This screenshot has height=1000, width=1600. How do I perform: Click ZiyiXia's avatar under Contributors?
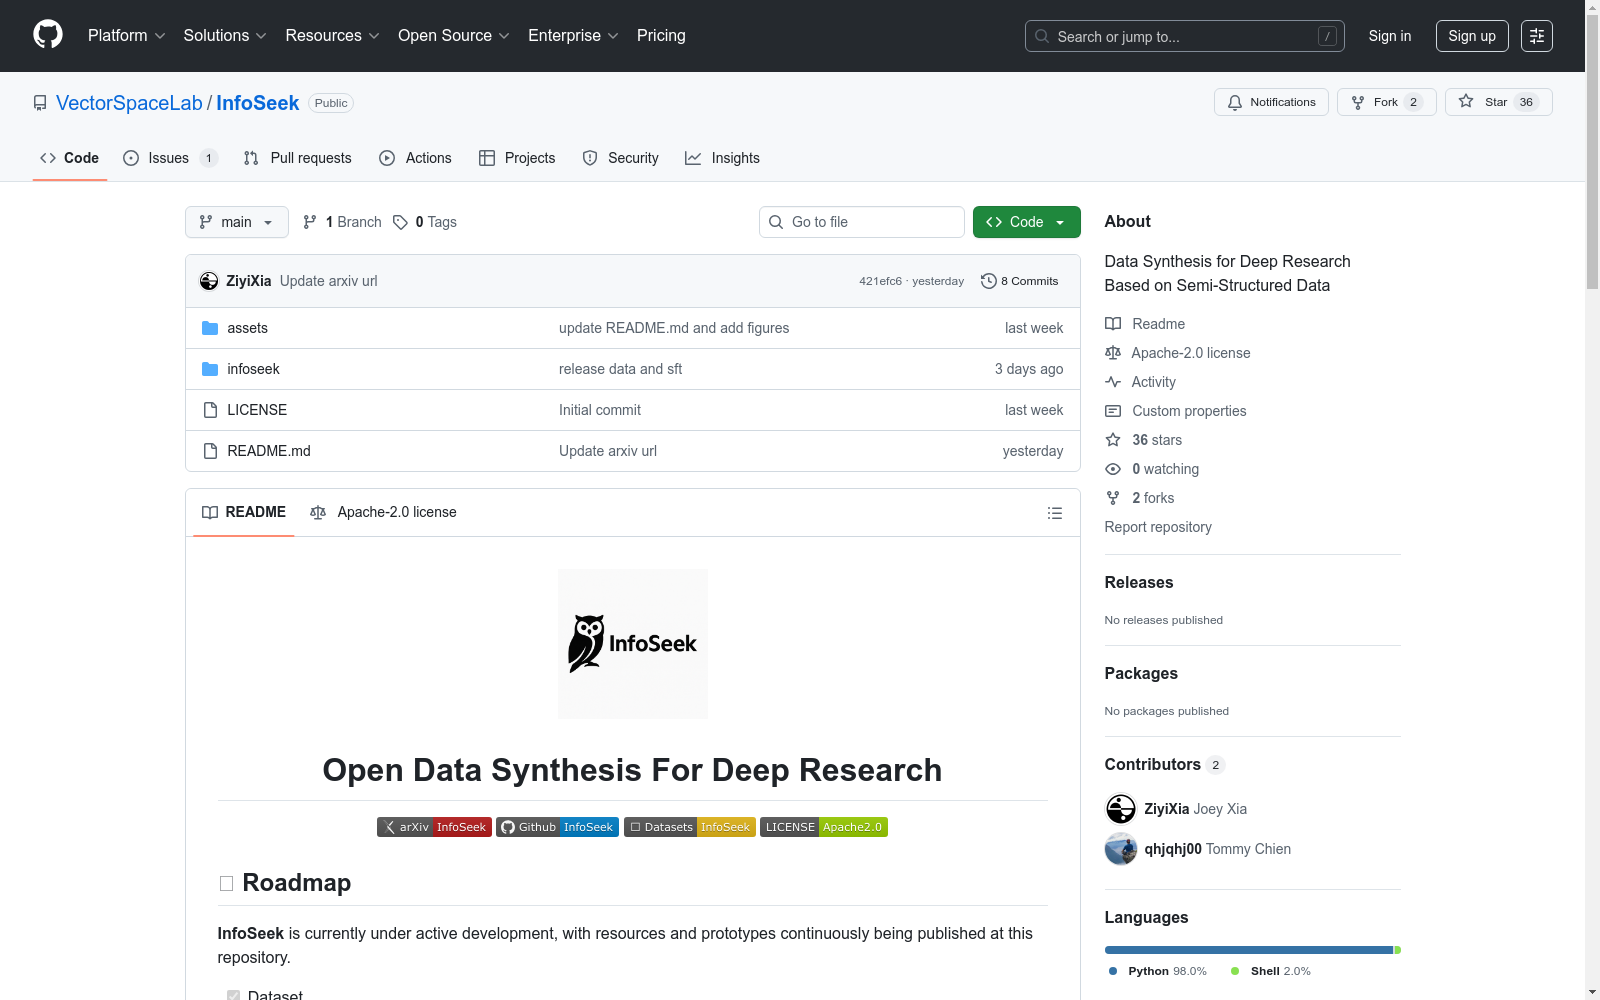(1121, 809)
